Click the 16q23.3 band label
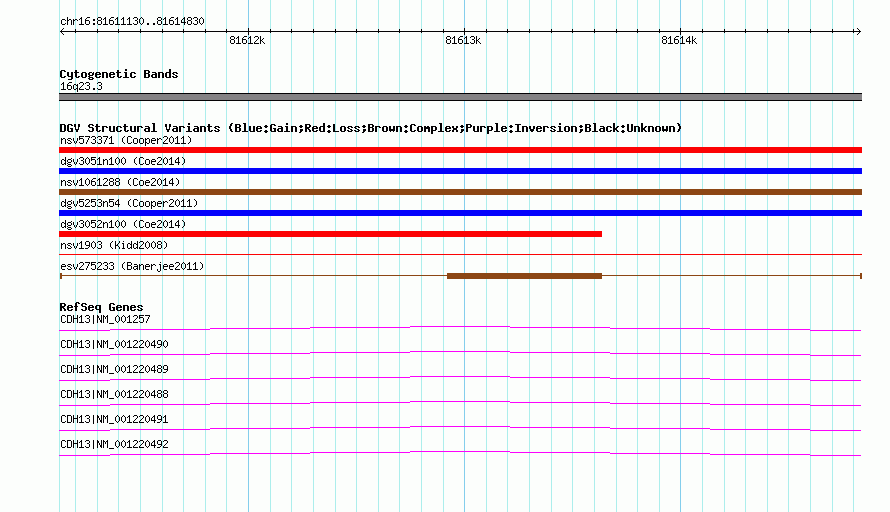The image size is (890, 512). coord(81,86)
